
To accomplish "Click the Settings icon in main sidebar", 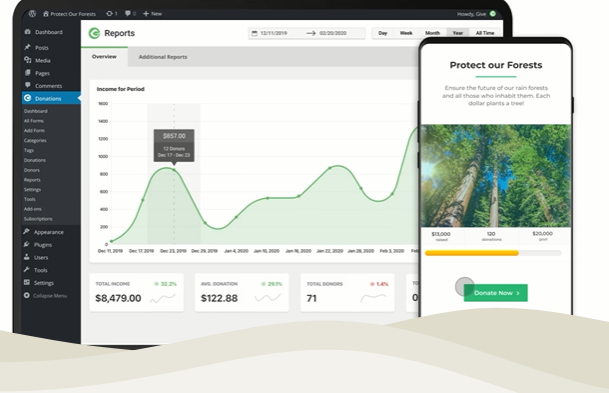I will tap(26, 282).
